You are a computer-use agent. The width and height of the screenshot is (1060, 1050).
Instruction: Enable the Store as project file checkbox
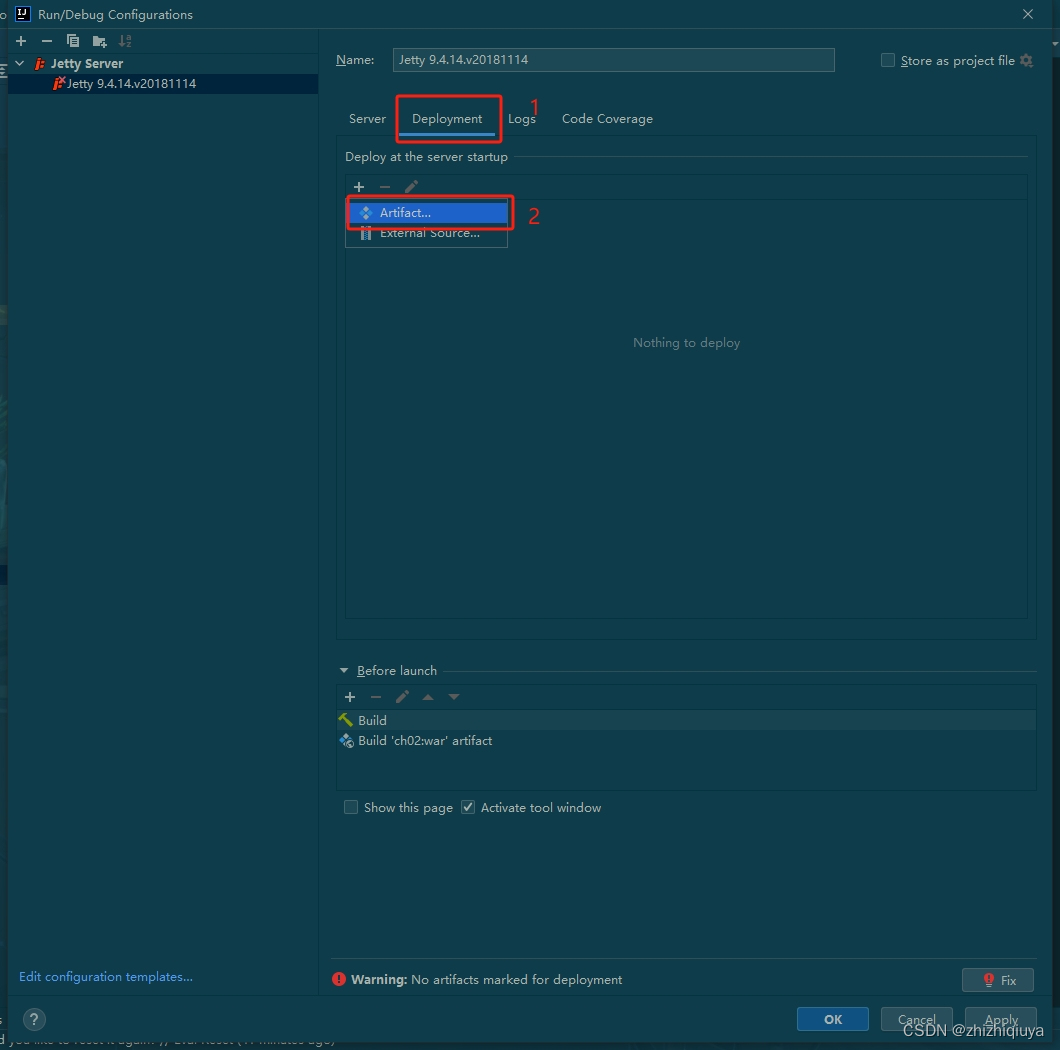(x=887, y=60)
